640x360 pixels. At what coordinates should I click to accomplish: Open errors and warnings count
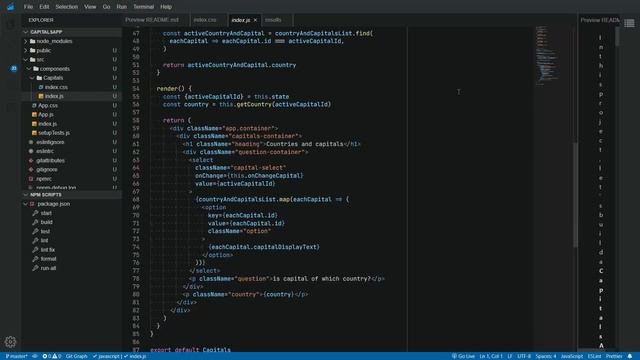coord(51,356)
